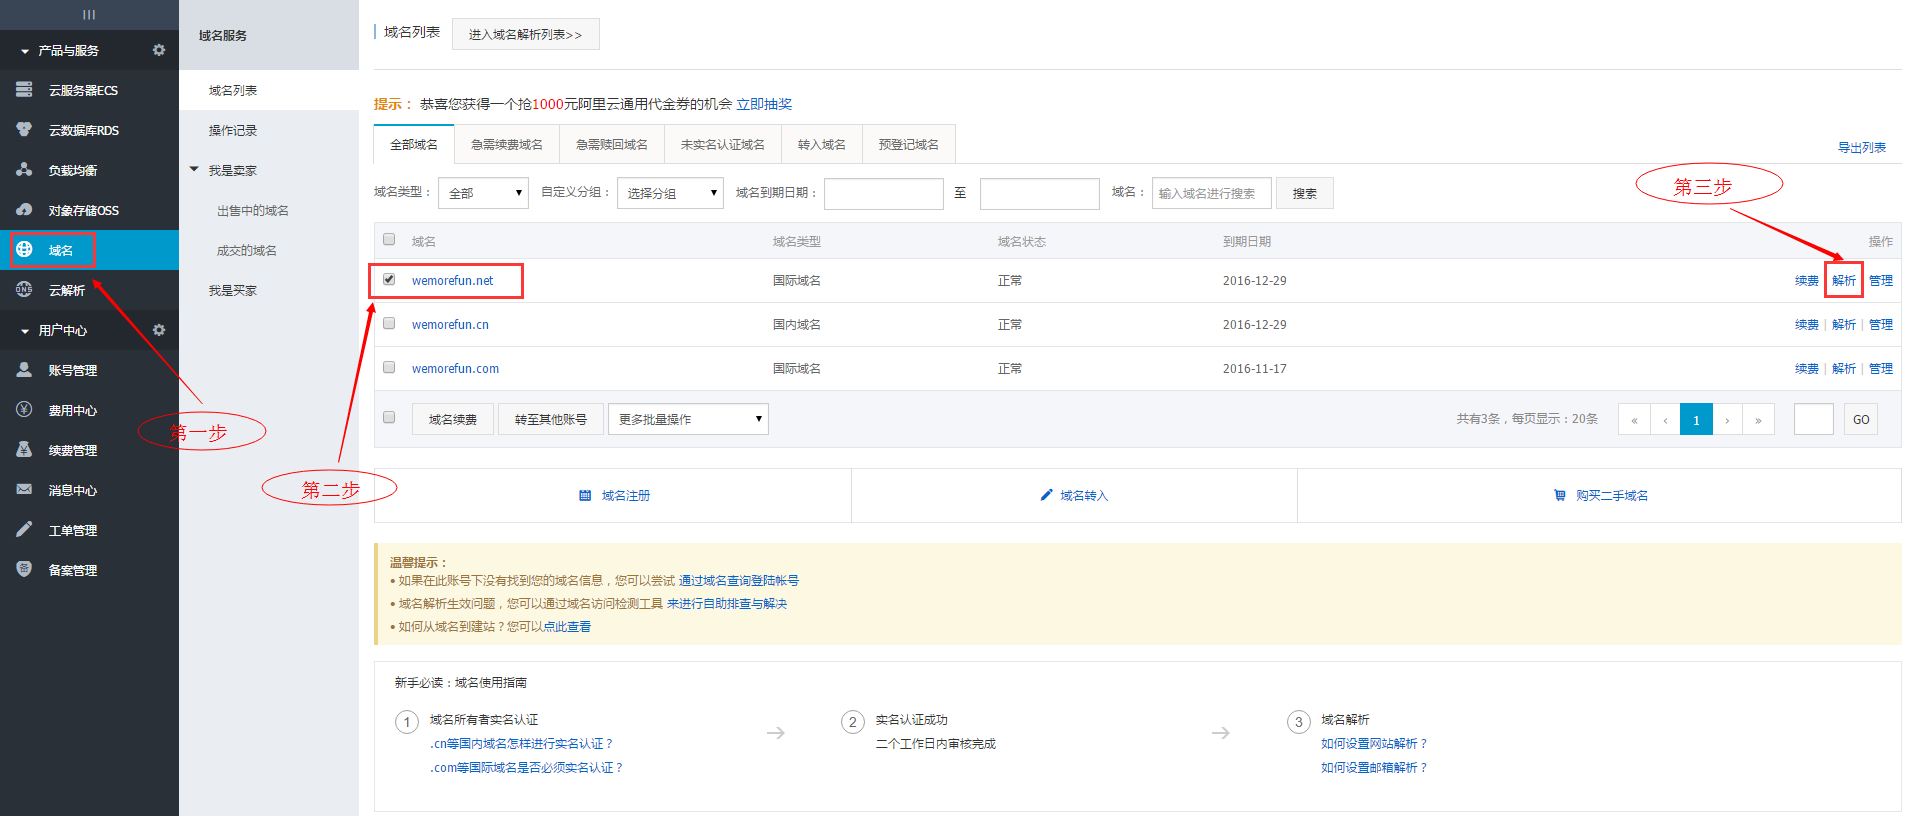Collapse the 我是卖家 tree item

tap(194, 170)
